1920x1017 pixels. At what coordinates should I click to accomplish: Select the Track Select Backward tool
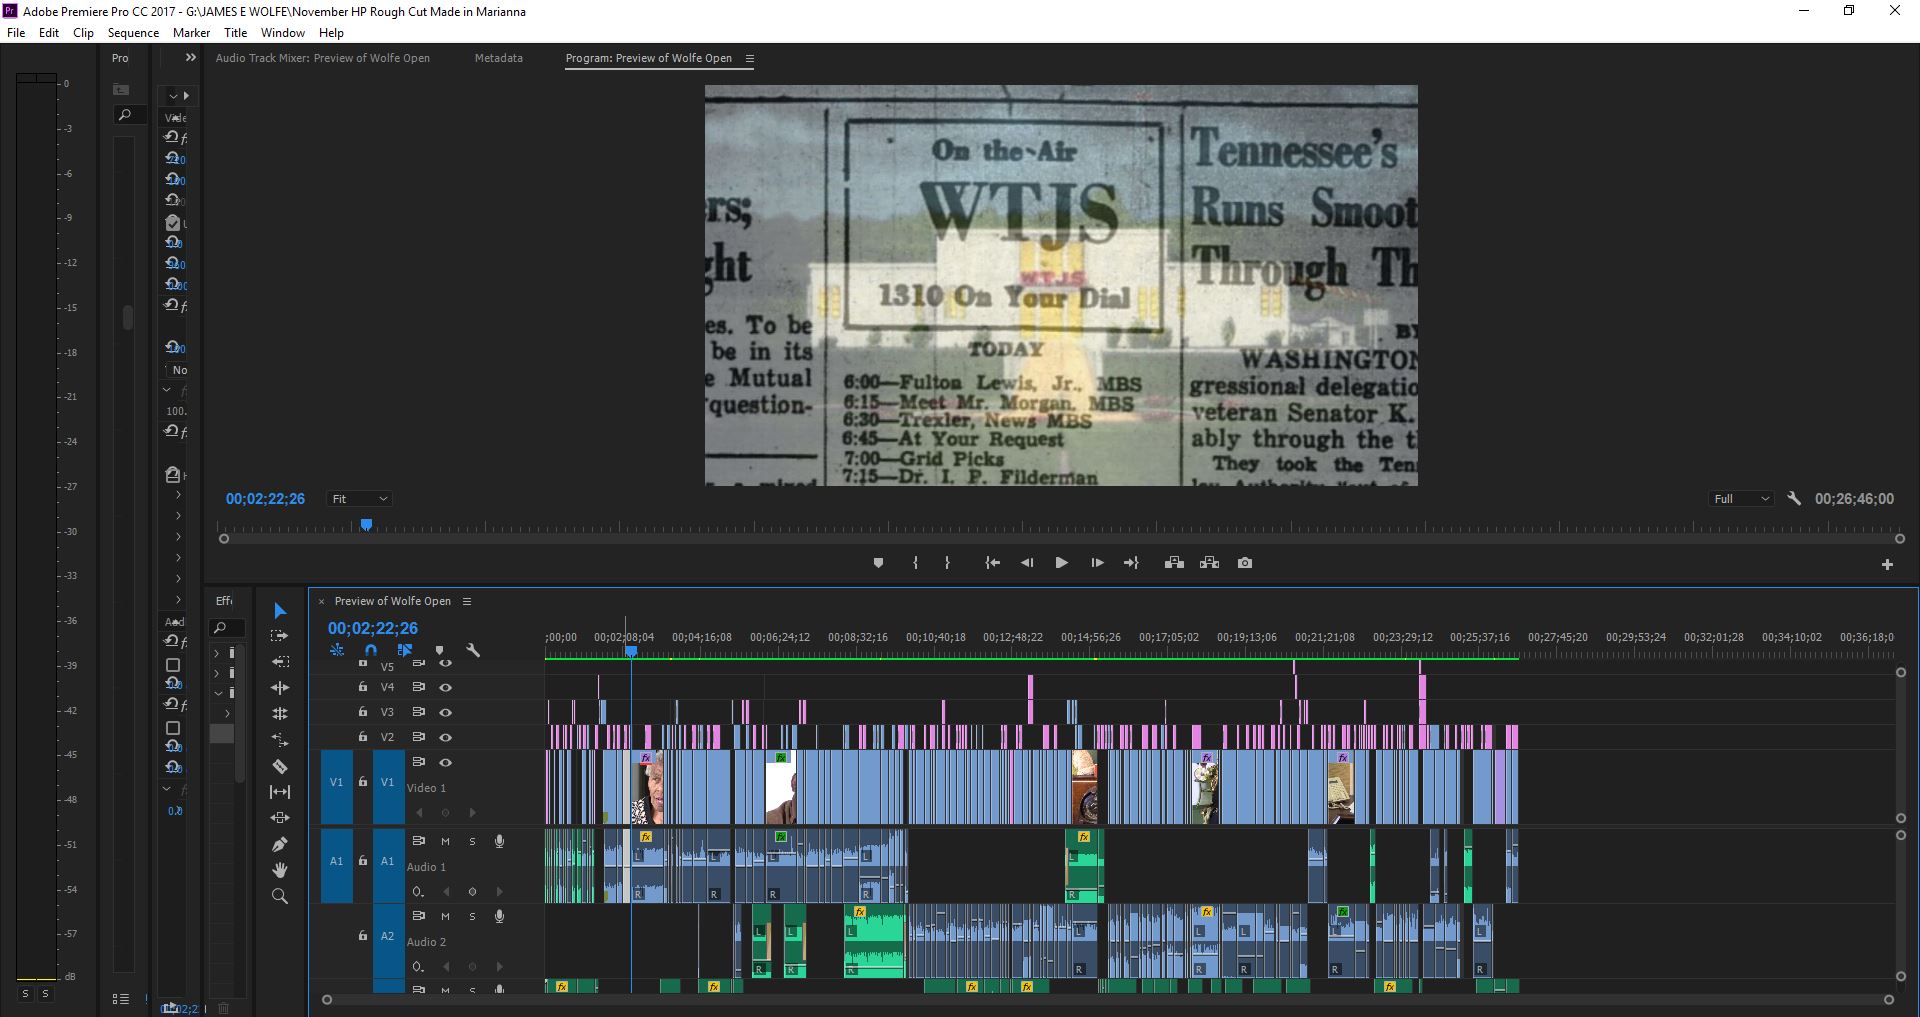point(280,662)
